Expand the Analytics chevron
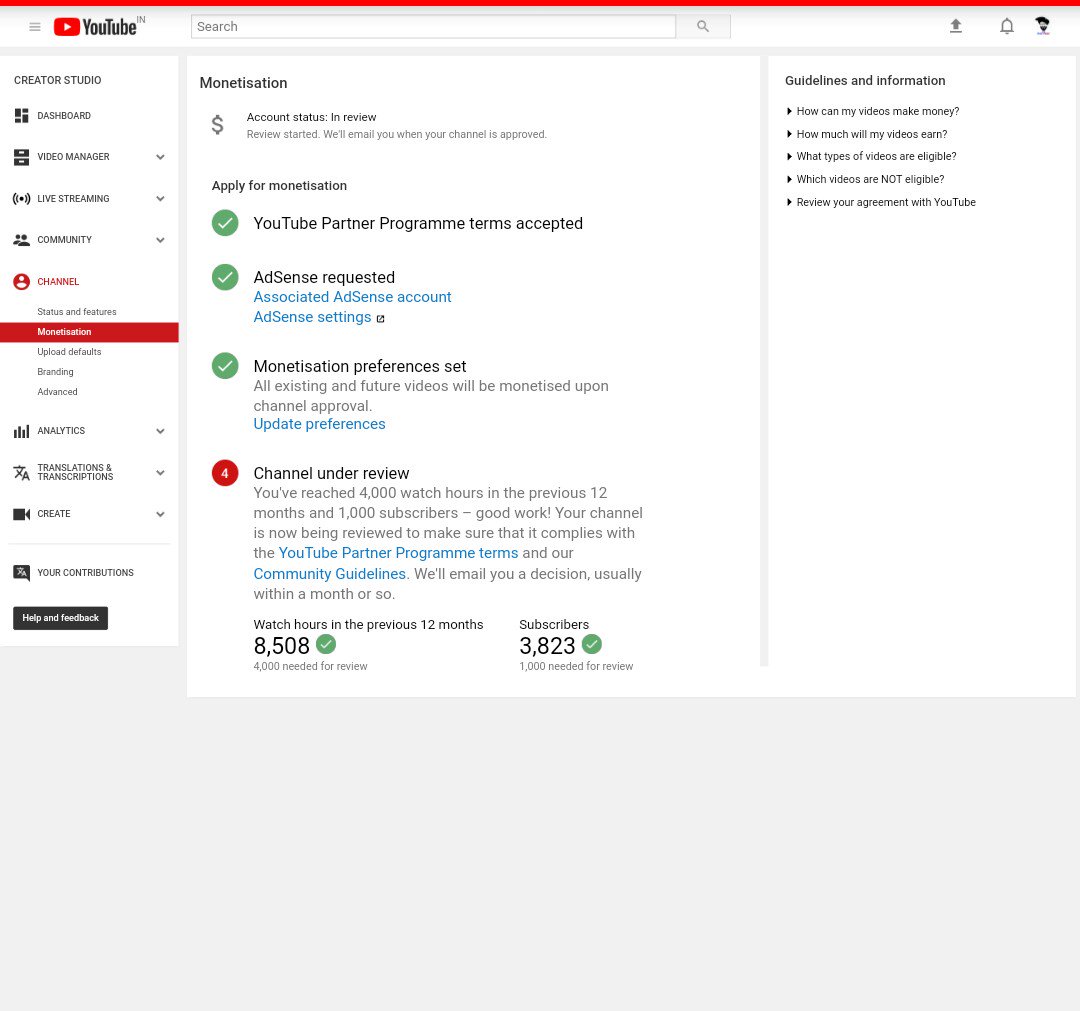The height and width of the screenshot is (1011, 1080). (160, 431)
